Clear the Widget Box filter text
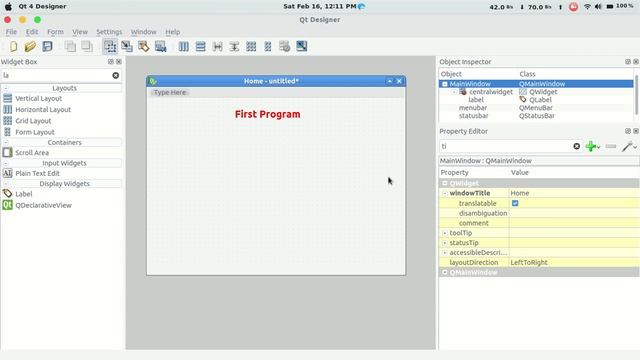640x360 pixels. (116, 76)
